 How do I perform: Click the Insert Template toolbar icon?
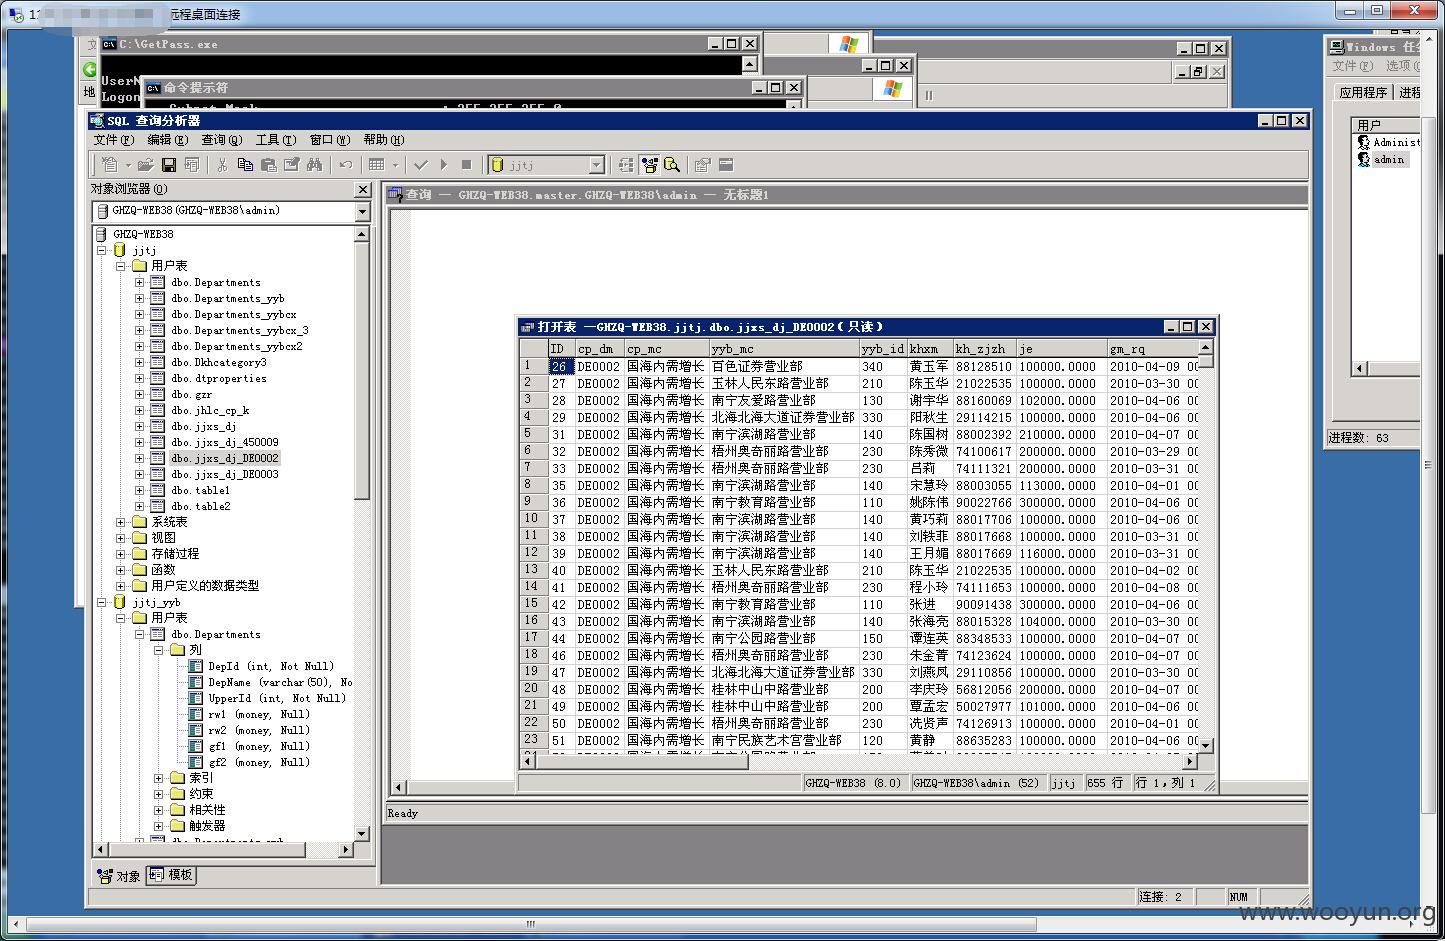point(191,165)
